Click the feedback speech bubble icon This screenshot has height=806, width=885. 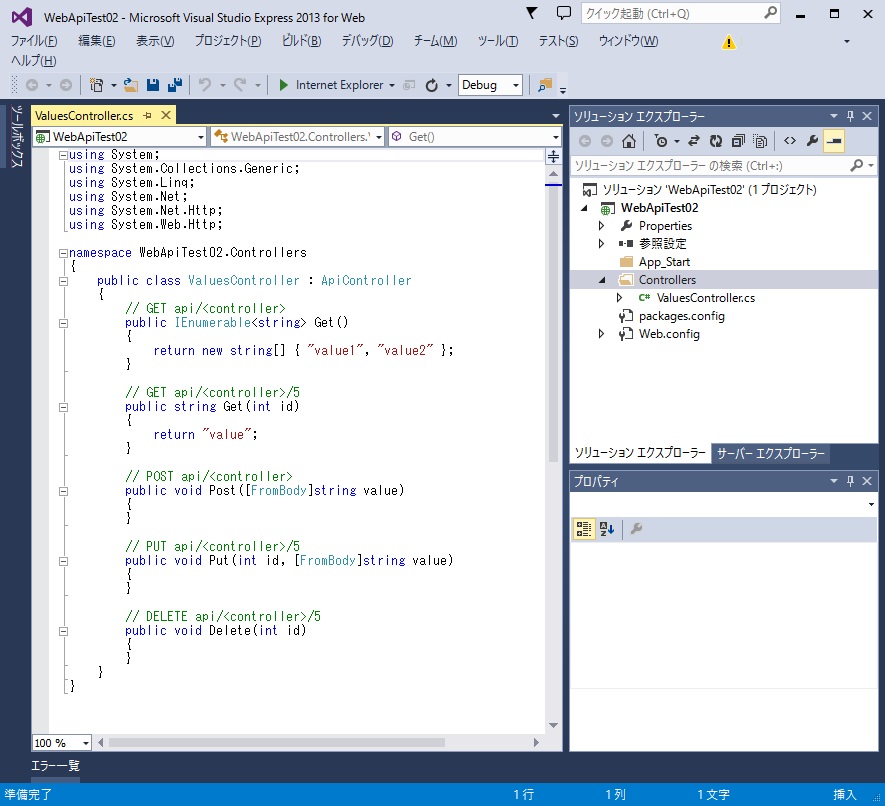tap(563, 13)
